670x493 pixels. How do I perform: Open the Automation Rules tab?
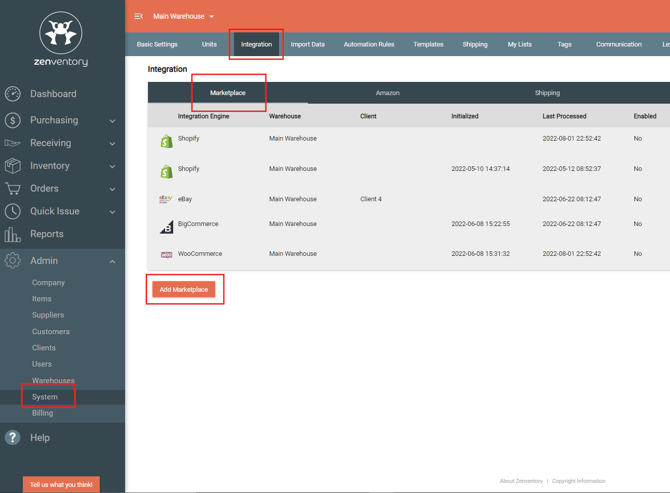coord(369,44)
